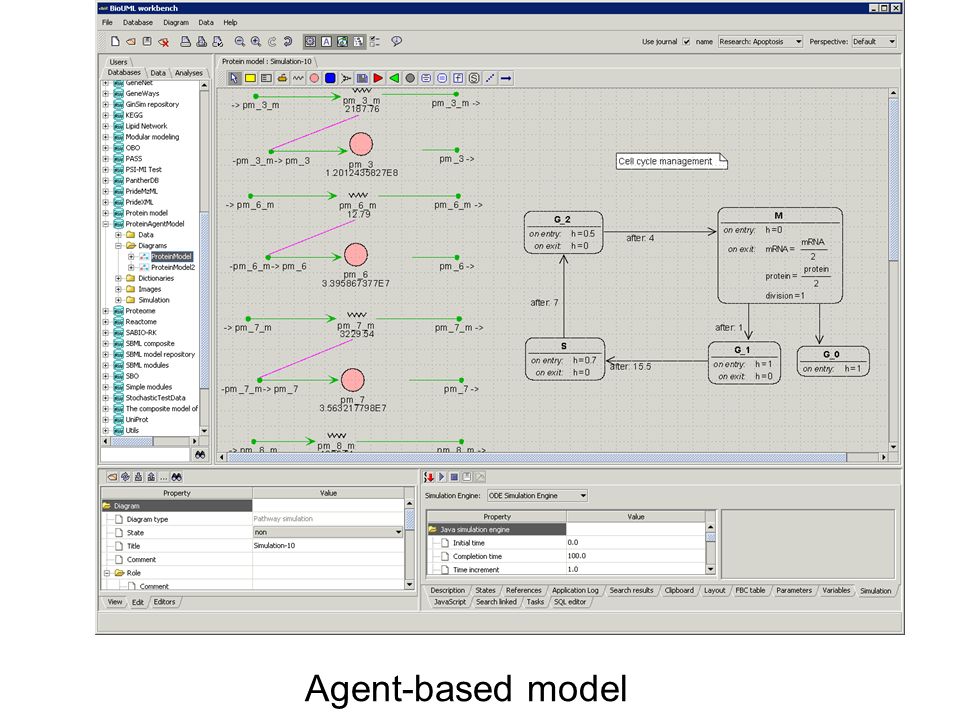Click the G_2 state box
The height and width of the screenshot is (720, 960).
[x=563, y=233]
